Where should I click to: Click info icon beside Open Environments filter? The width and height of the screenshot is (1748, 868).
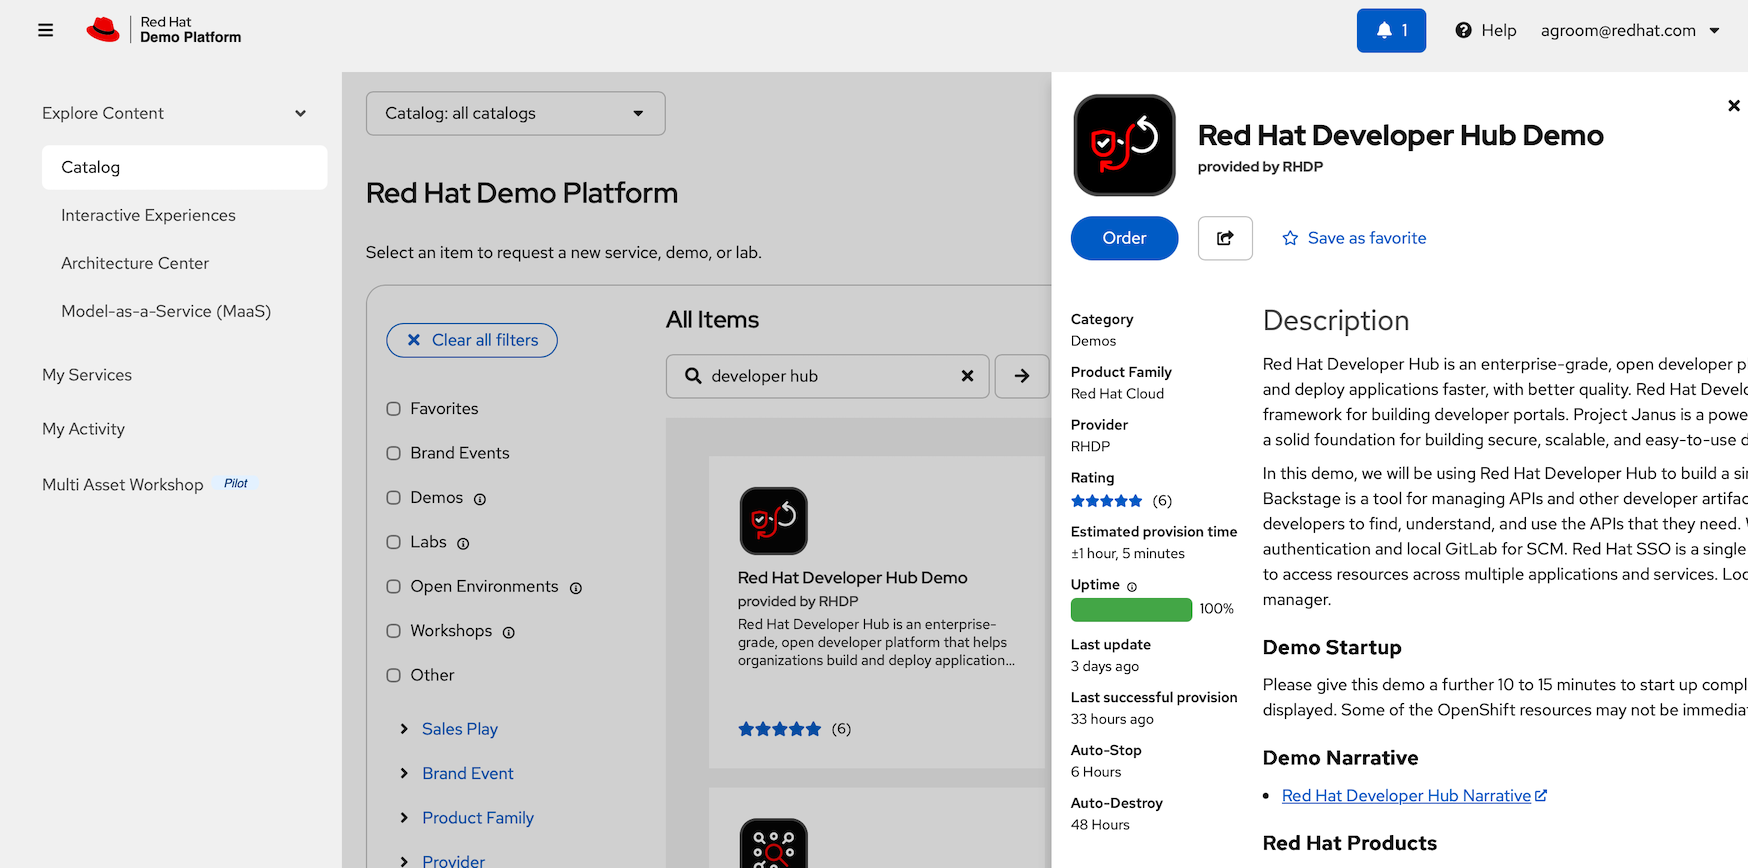(576, 588)
